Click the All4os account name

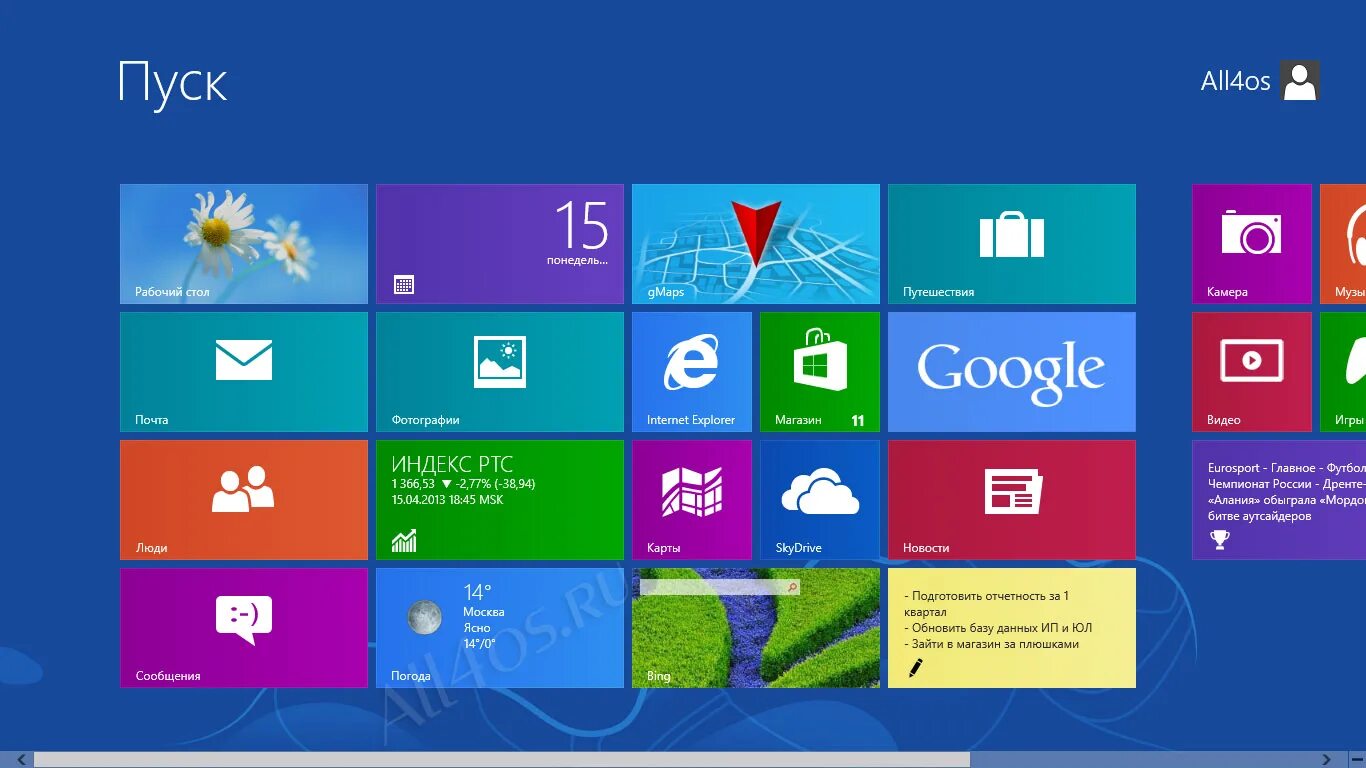(1236, 81)
